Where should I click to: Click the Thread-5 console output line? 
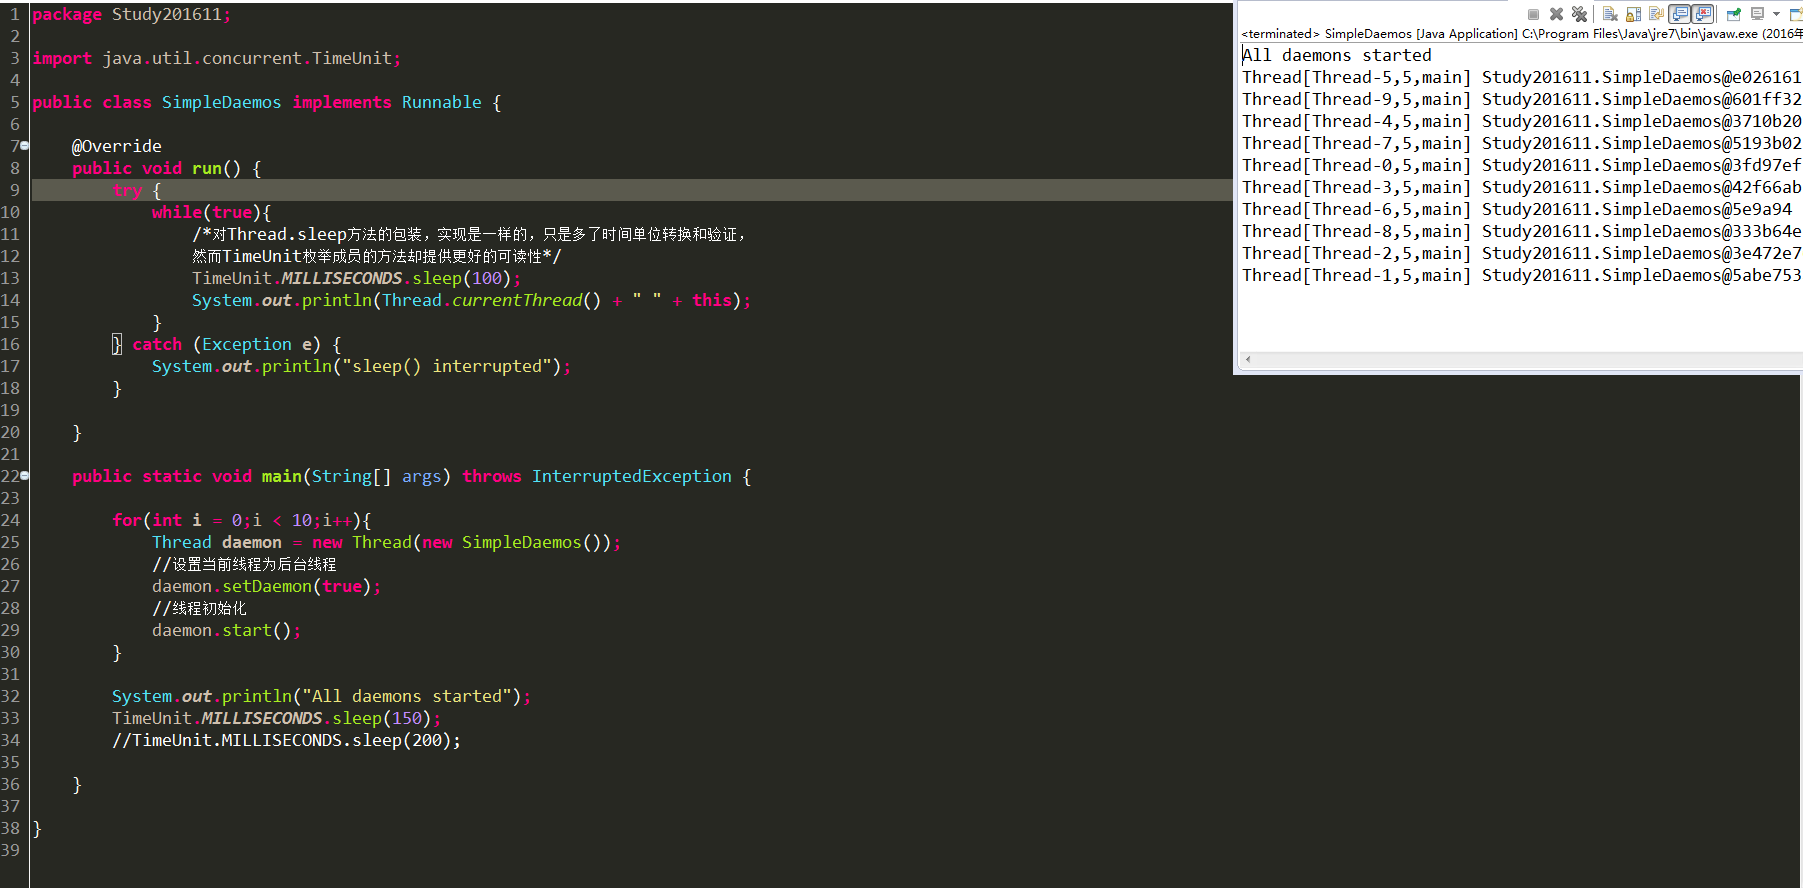click(1521, 77)
